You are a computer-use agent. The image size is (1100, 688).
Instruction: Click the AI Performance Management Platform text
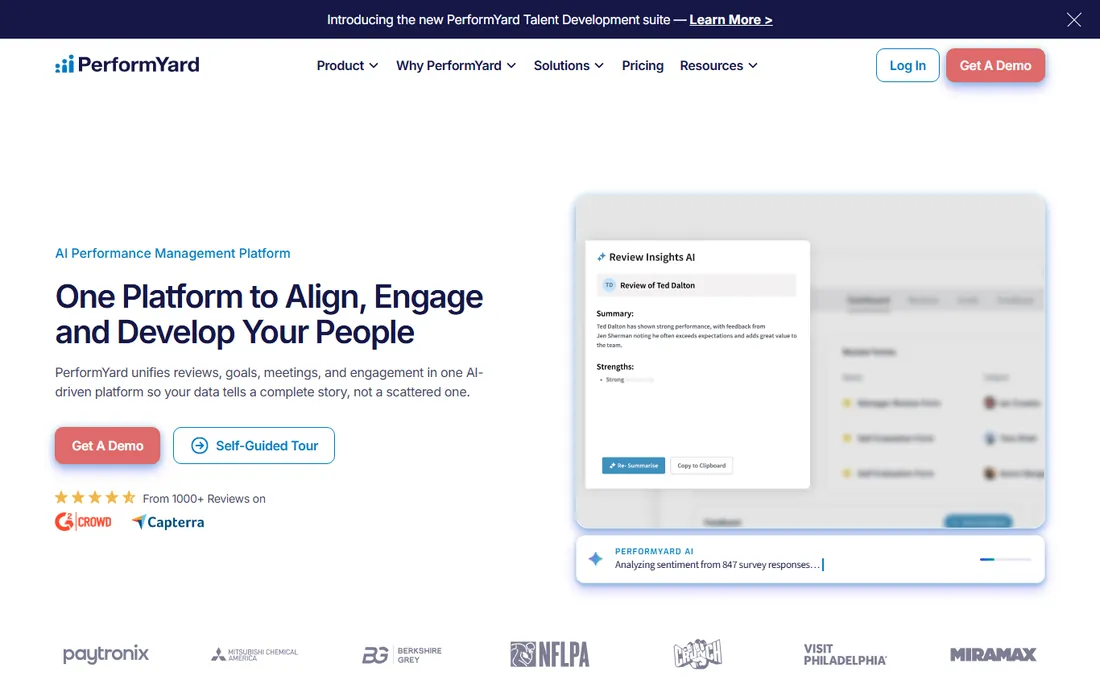[x=173, y=253]
